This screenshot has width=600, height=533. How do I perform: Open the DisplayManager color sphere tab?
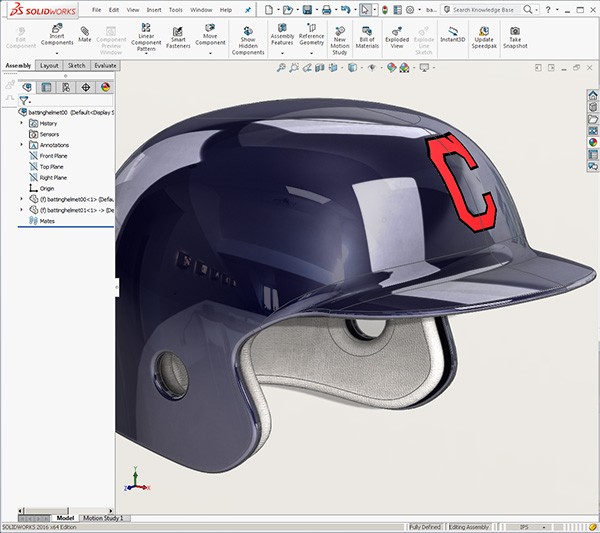[x=105, y=87]
